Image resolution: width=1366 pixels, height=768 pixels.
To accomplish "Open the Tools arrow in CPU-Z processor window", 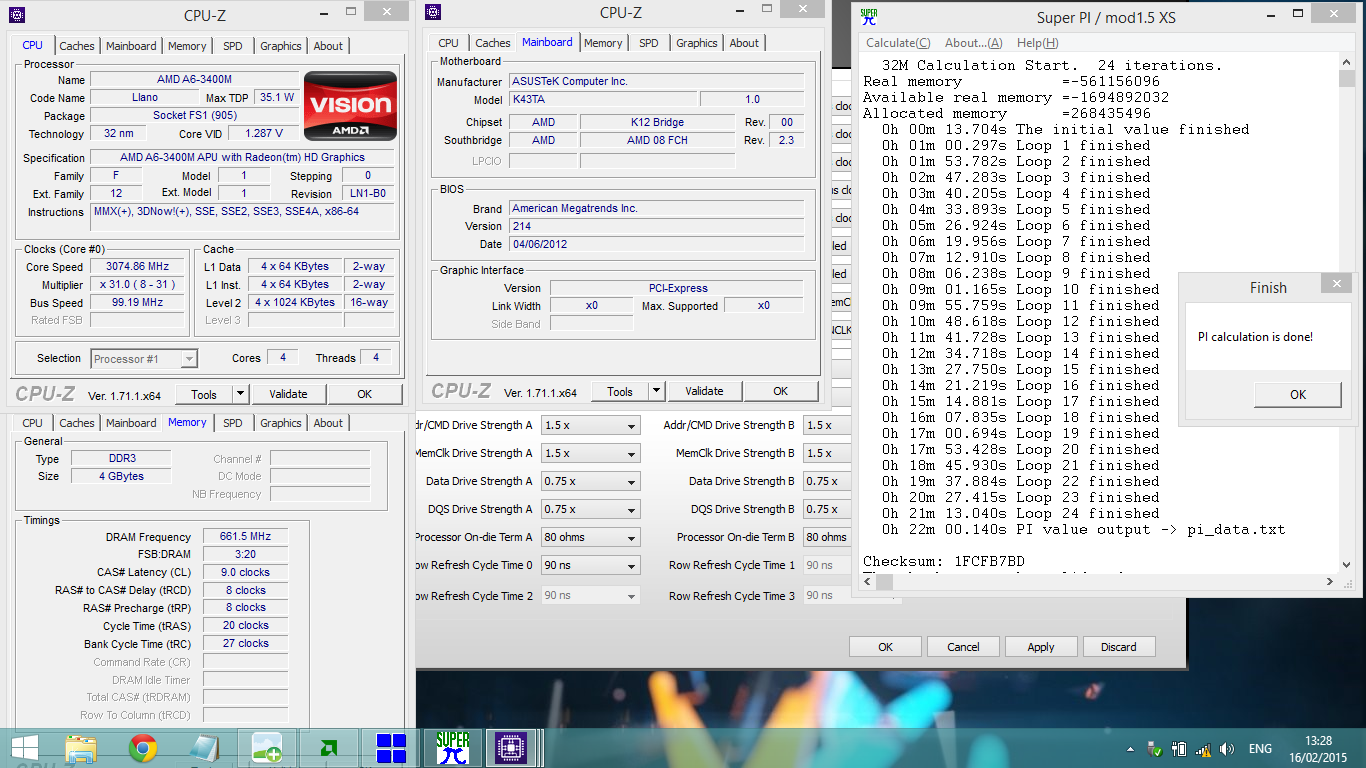I will coord(240,394).
